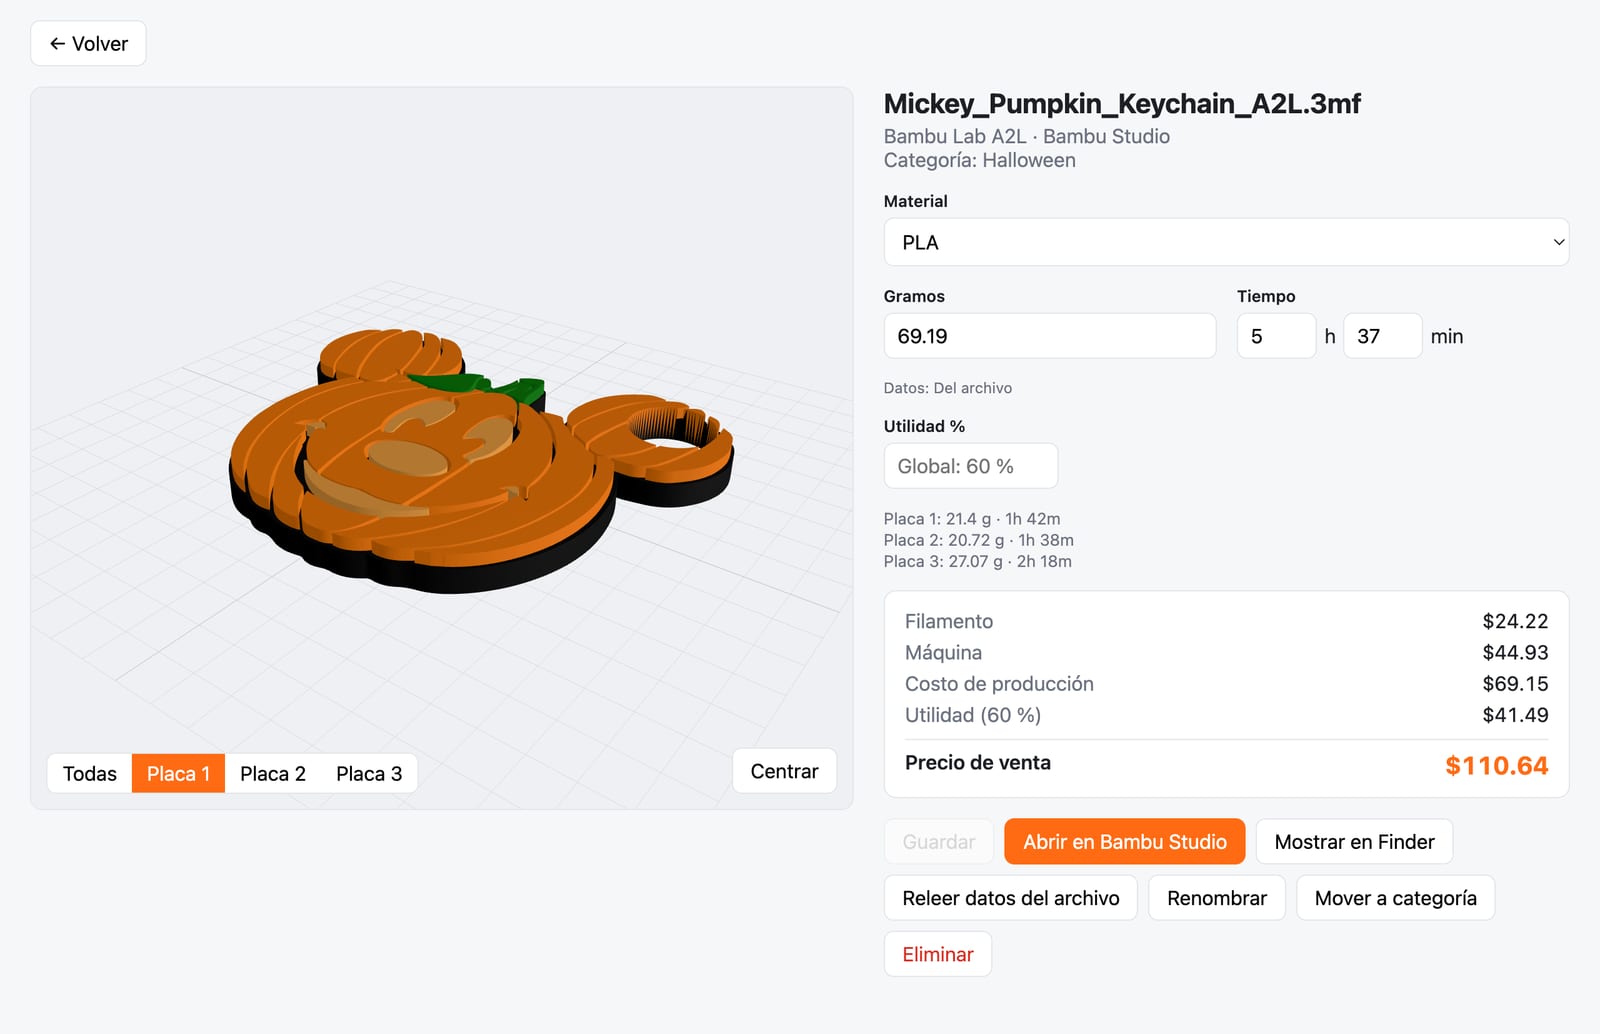Screen dimensions: 1600x1034
Task: Click the Costo de producción value $69.15
Action: pyautogui.click(x=1515, y=684)
